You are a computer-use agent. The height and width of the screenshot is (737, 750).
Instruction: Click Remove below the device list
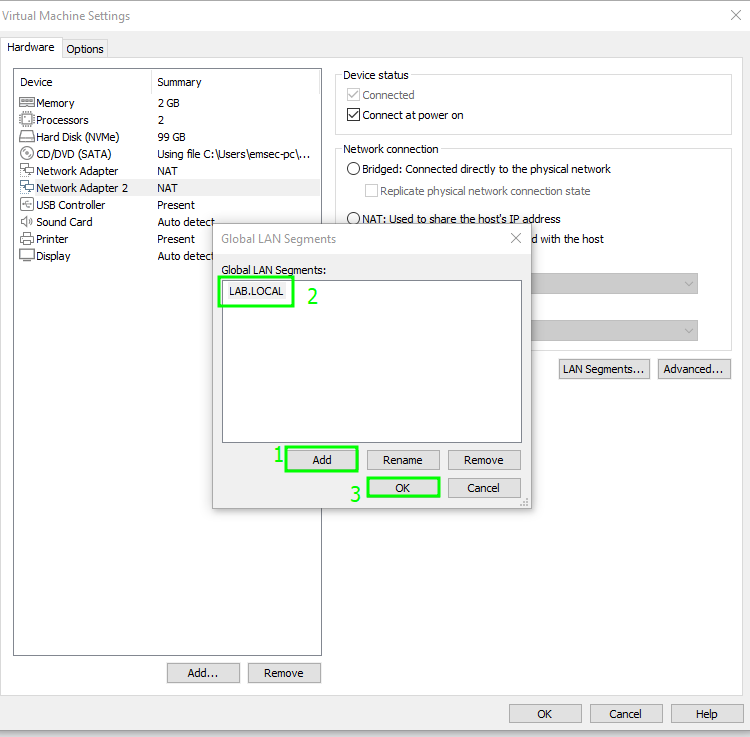[x=284, y=672]
